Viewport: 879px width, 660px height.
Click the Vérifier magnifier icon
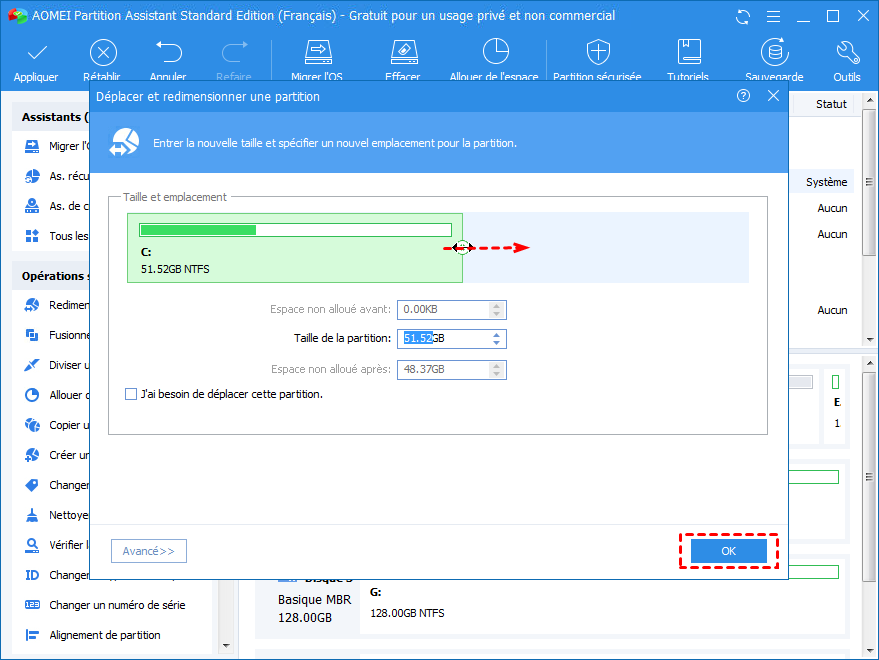click(32, 545)
